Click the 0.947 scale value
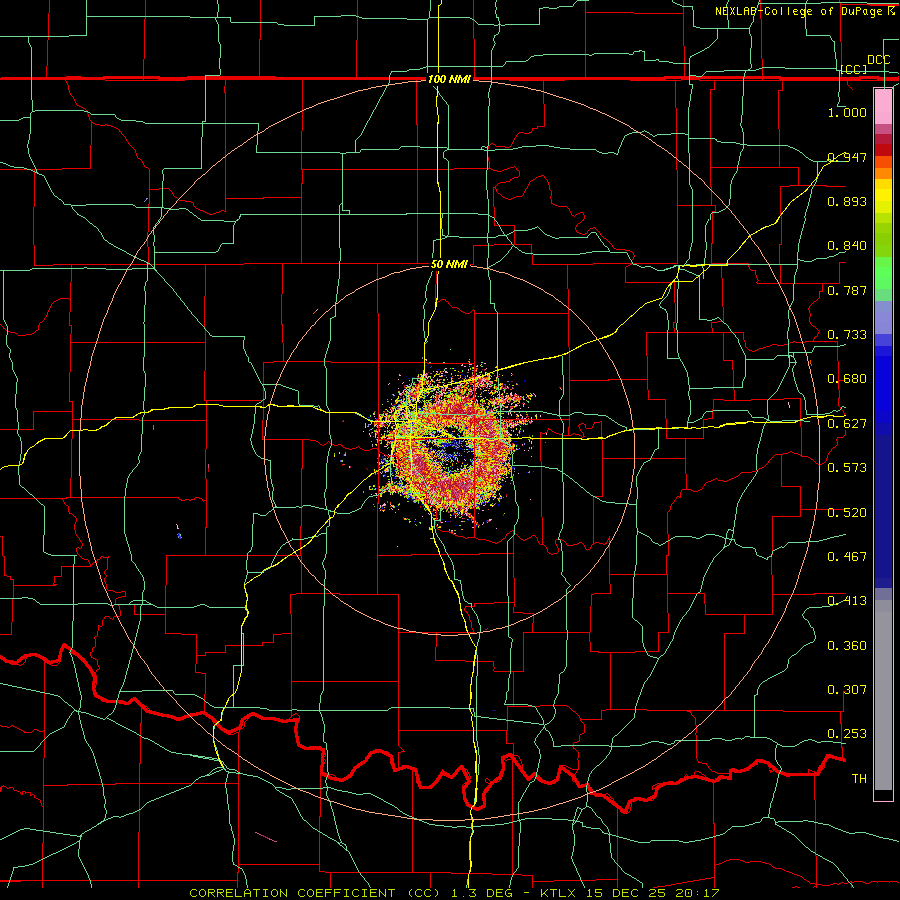Image resolution: width=900 pixels, height=900 pixels. (847, 157)
